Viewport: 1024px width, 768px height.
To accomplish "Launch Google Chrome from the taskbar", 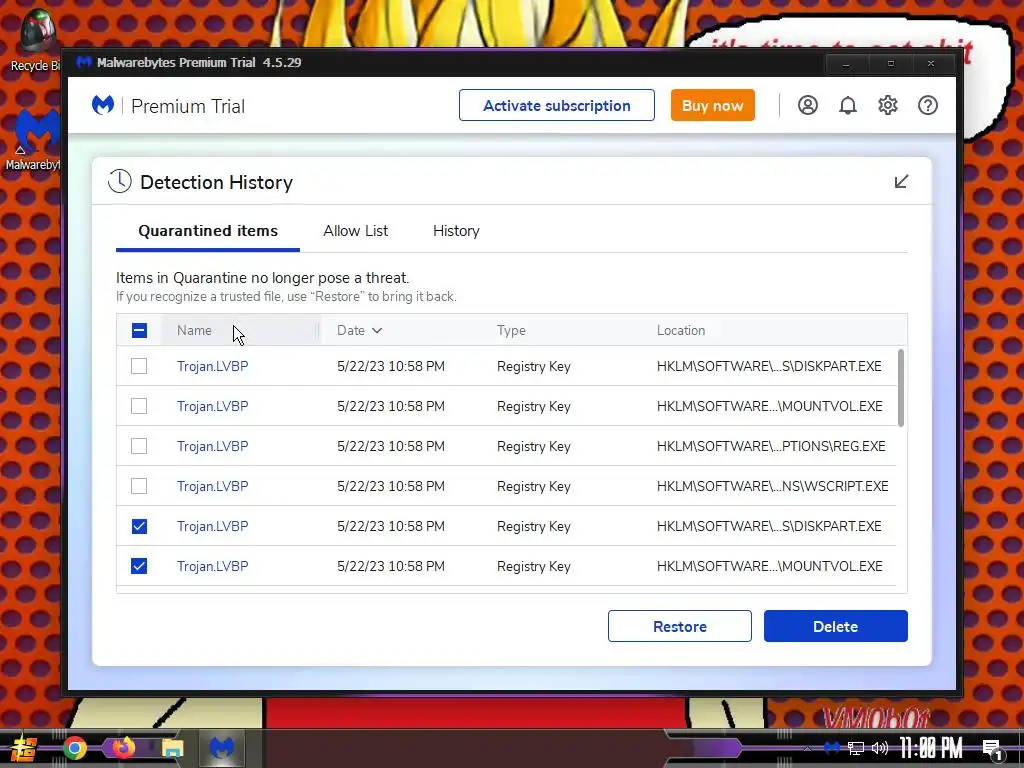I will tap(74, 748).
